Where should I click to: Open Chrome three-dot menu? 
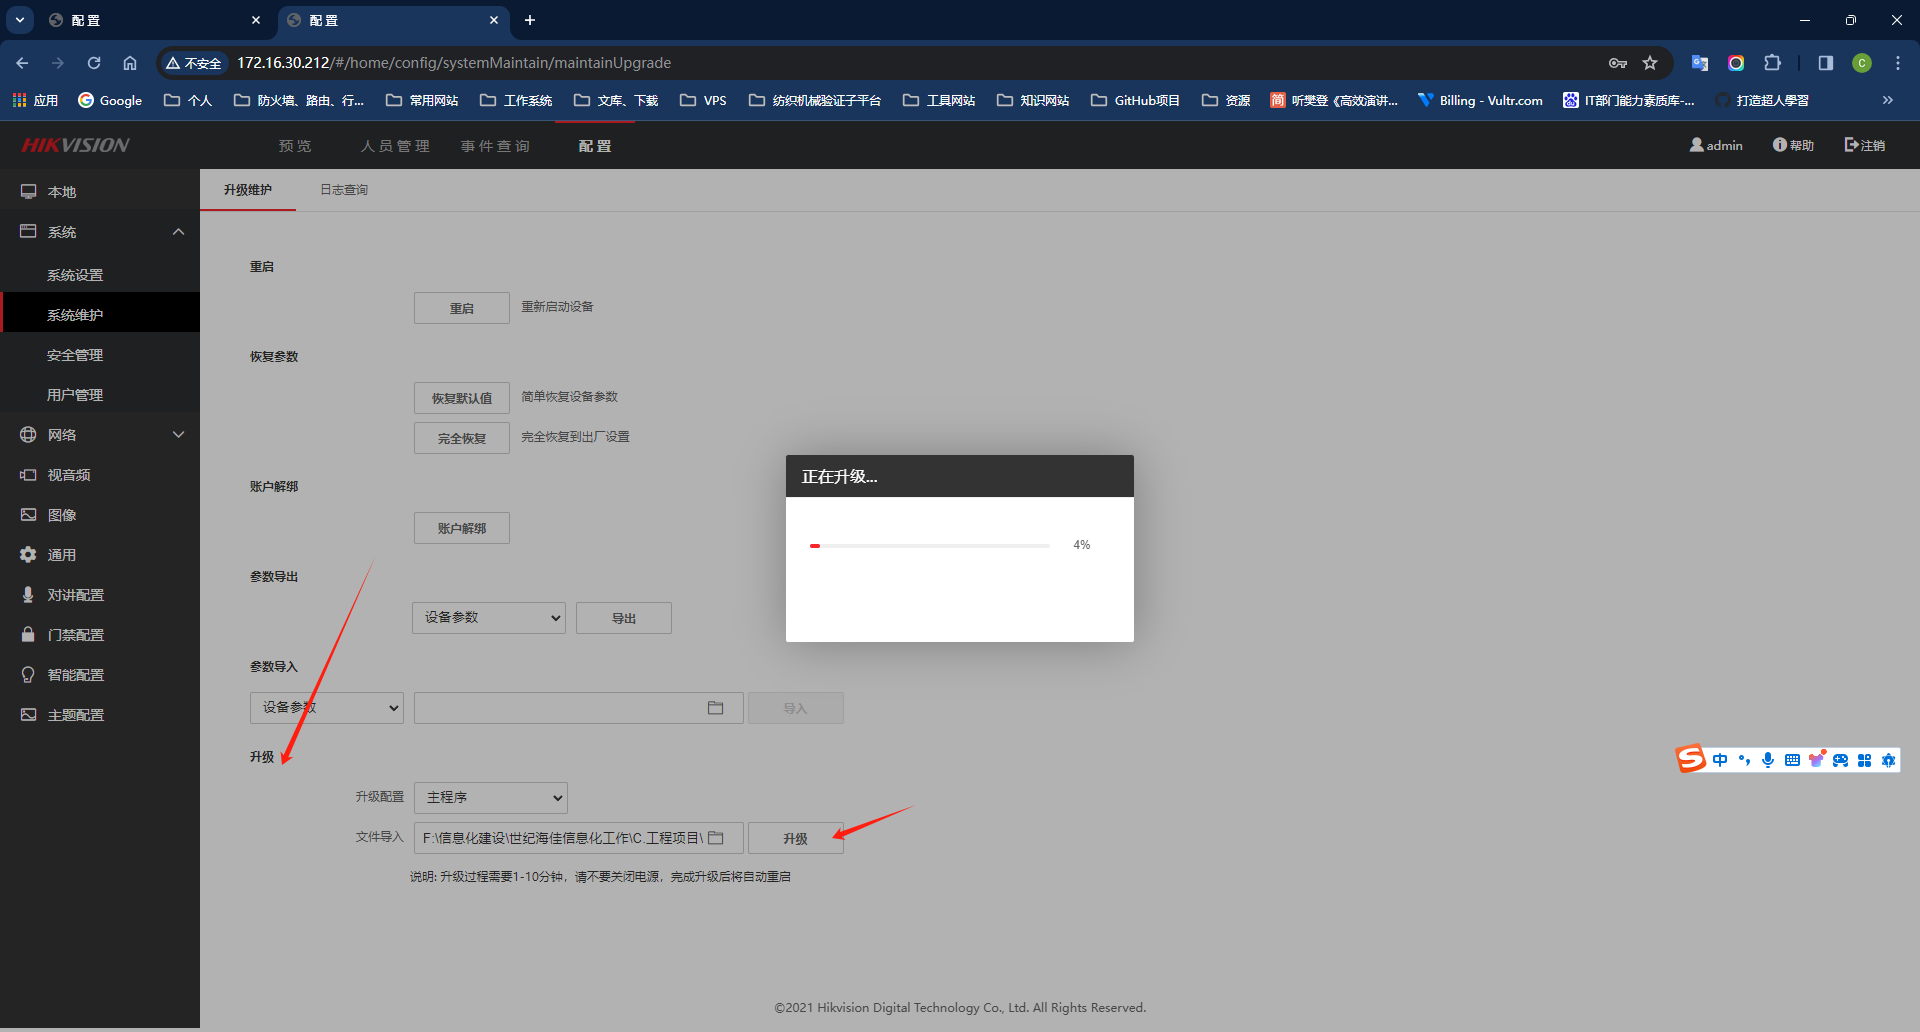[1898, 63]
